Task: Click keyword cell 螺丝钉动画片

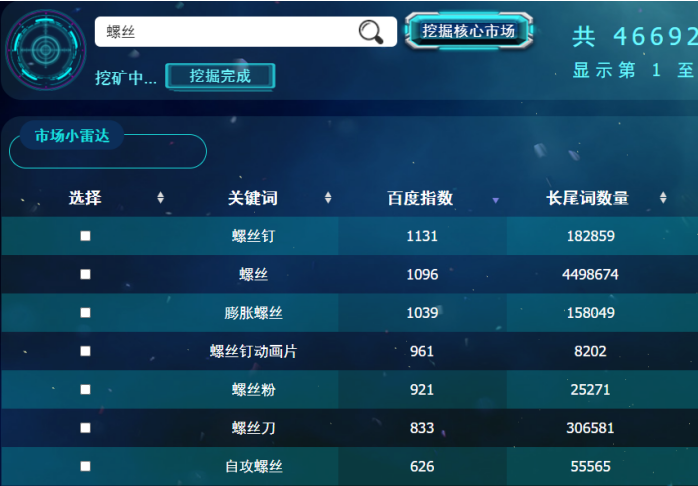Action: point(253,351)
